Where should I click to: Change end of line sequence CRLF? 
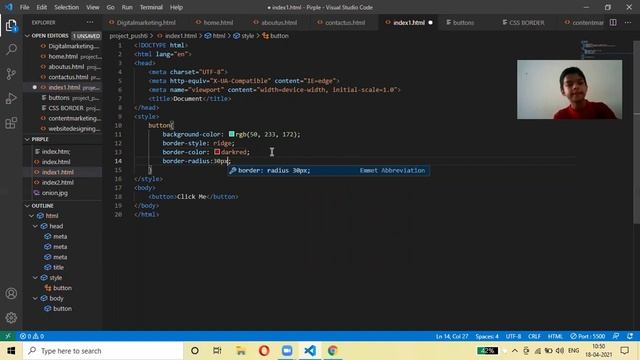[534, 336]
